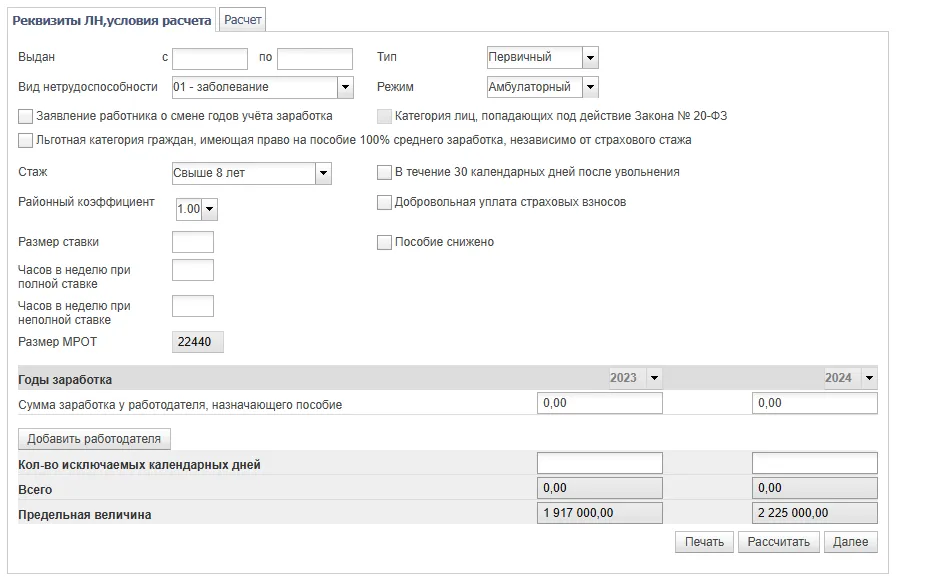Screen dimensions: 951x579
Task: Change the 2023 earnings year dropdown
Action: click(654, 378)
